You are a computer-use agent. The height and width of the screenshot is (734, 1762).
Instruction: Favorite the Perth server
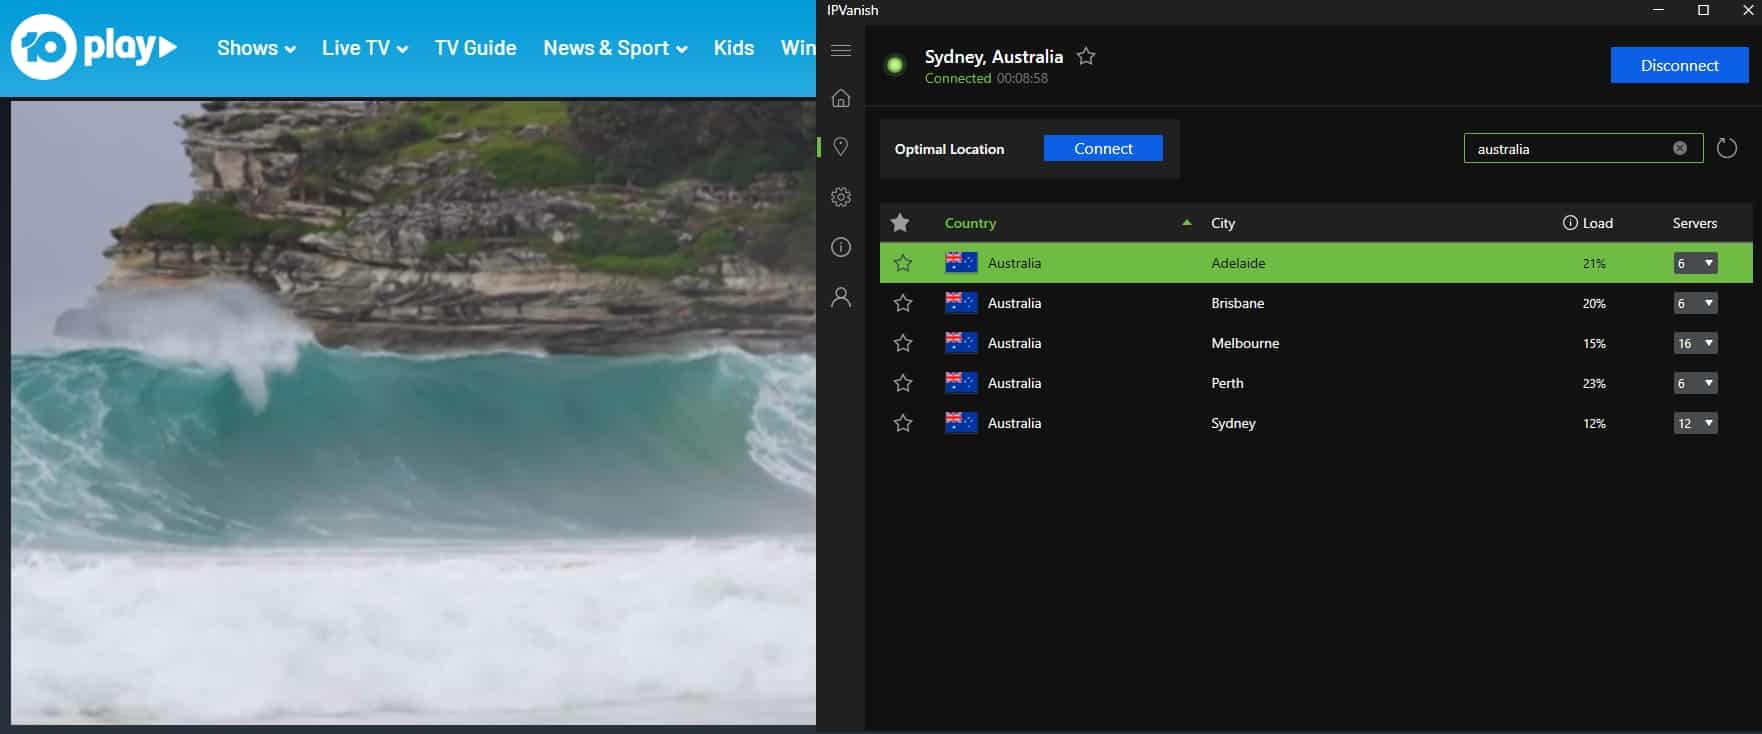(x=903, y=383)
